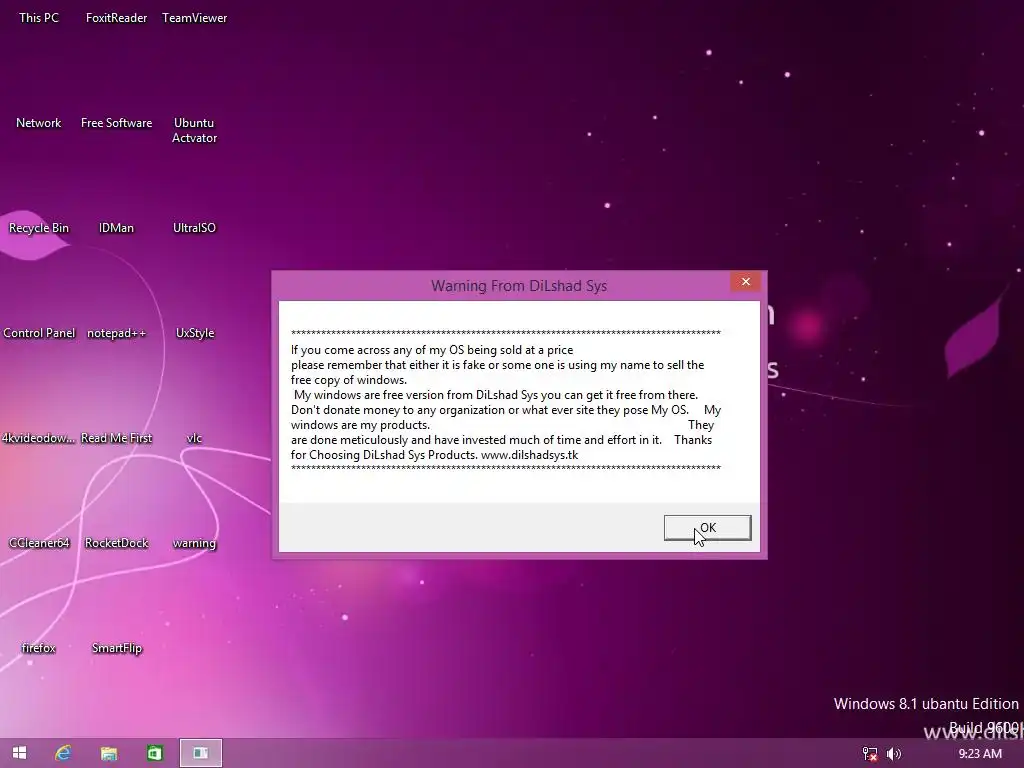Open the green Store icon on the taskbar
This screenshot has width=1024, height=768.
click(x=155, y=753)
